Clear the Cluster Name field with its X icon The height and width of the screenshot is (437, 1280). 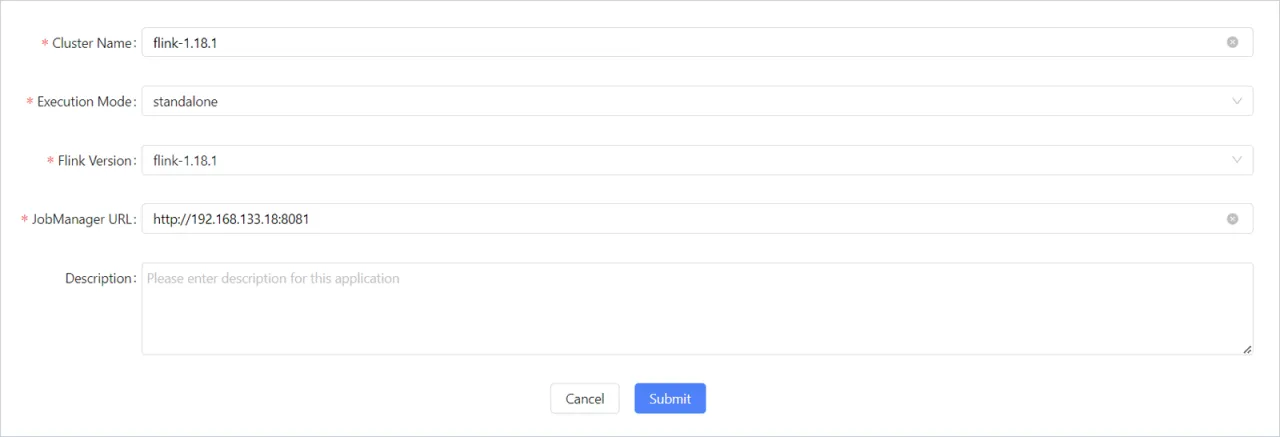click(1232, 42)
